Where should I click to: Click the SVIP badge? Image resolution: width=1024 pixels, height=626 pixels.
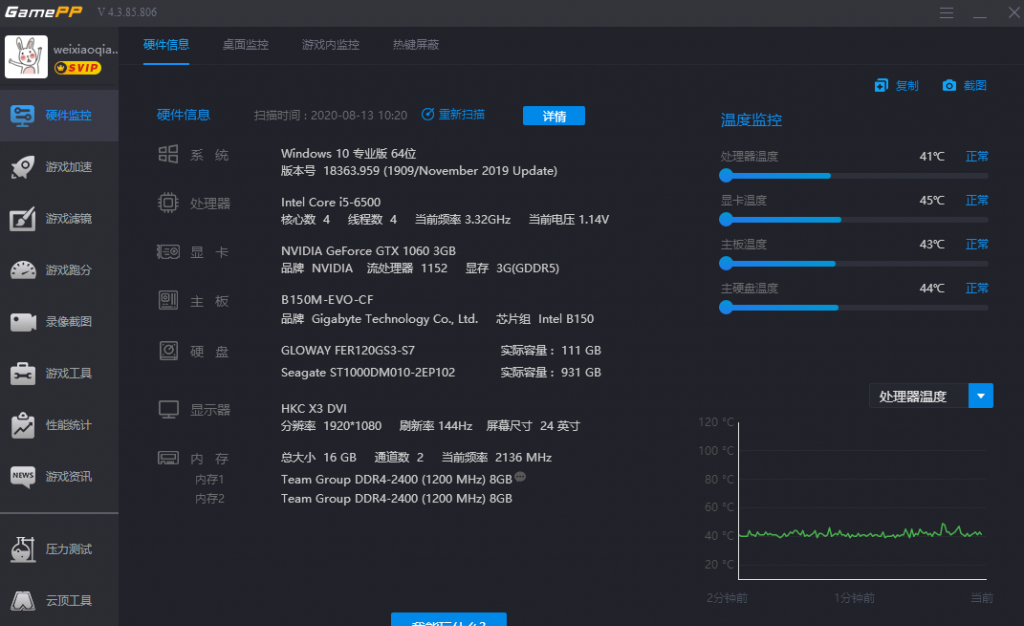coord(78,68)
